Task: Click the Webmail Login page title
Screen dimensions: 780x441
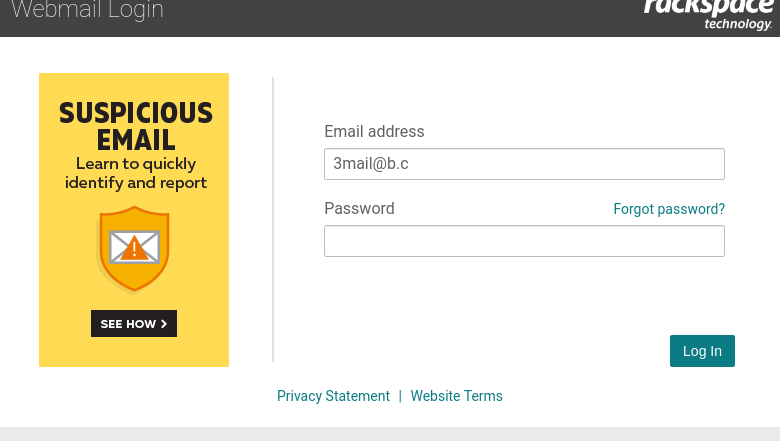Action: [87, 10]
